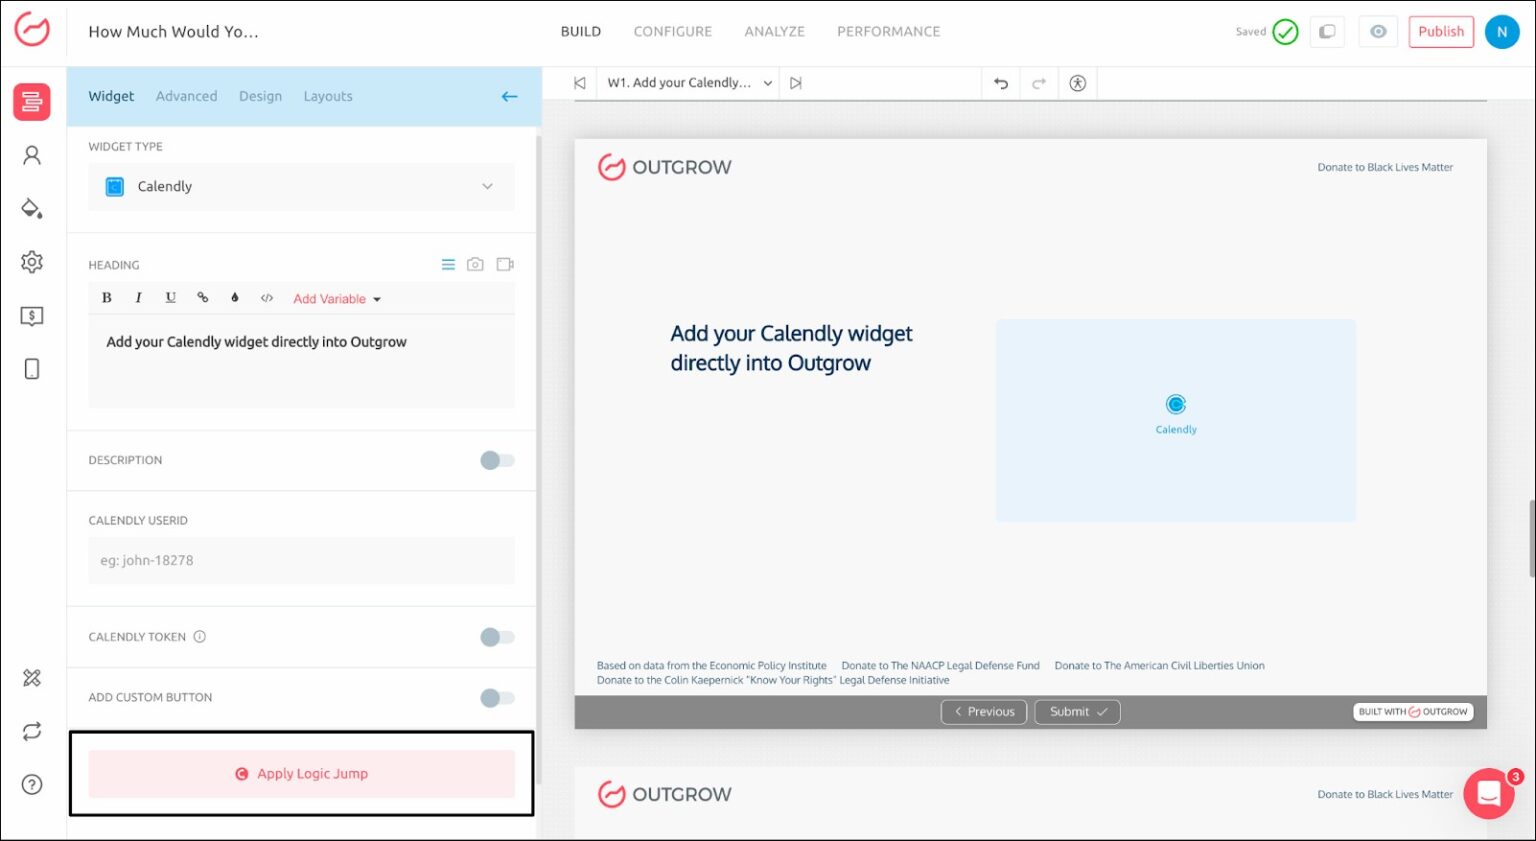Open the Widget Type Calendly dropdown
The image size is (1536, 841).
(301, 187)
